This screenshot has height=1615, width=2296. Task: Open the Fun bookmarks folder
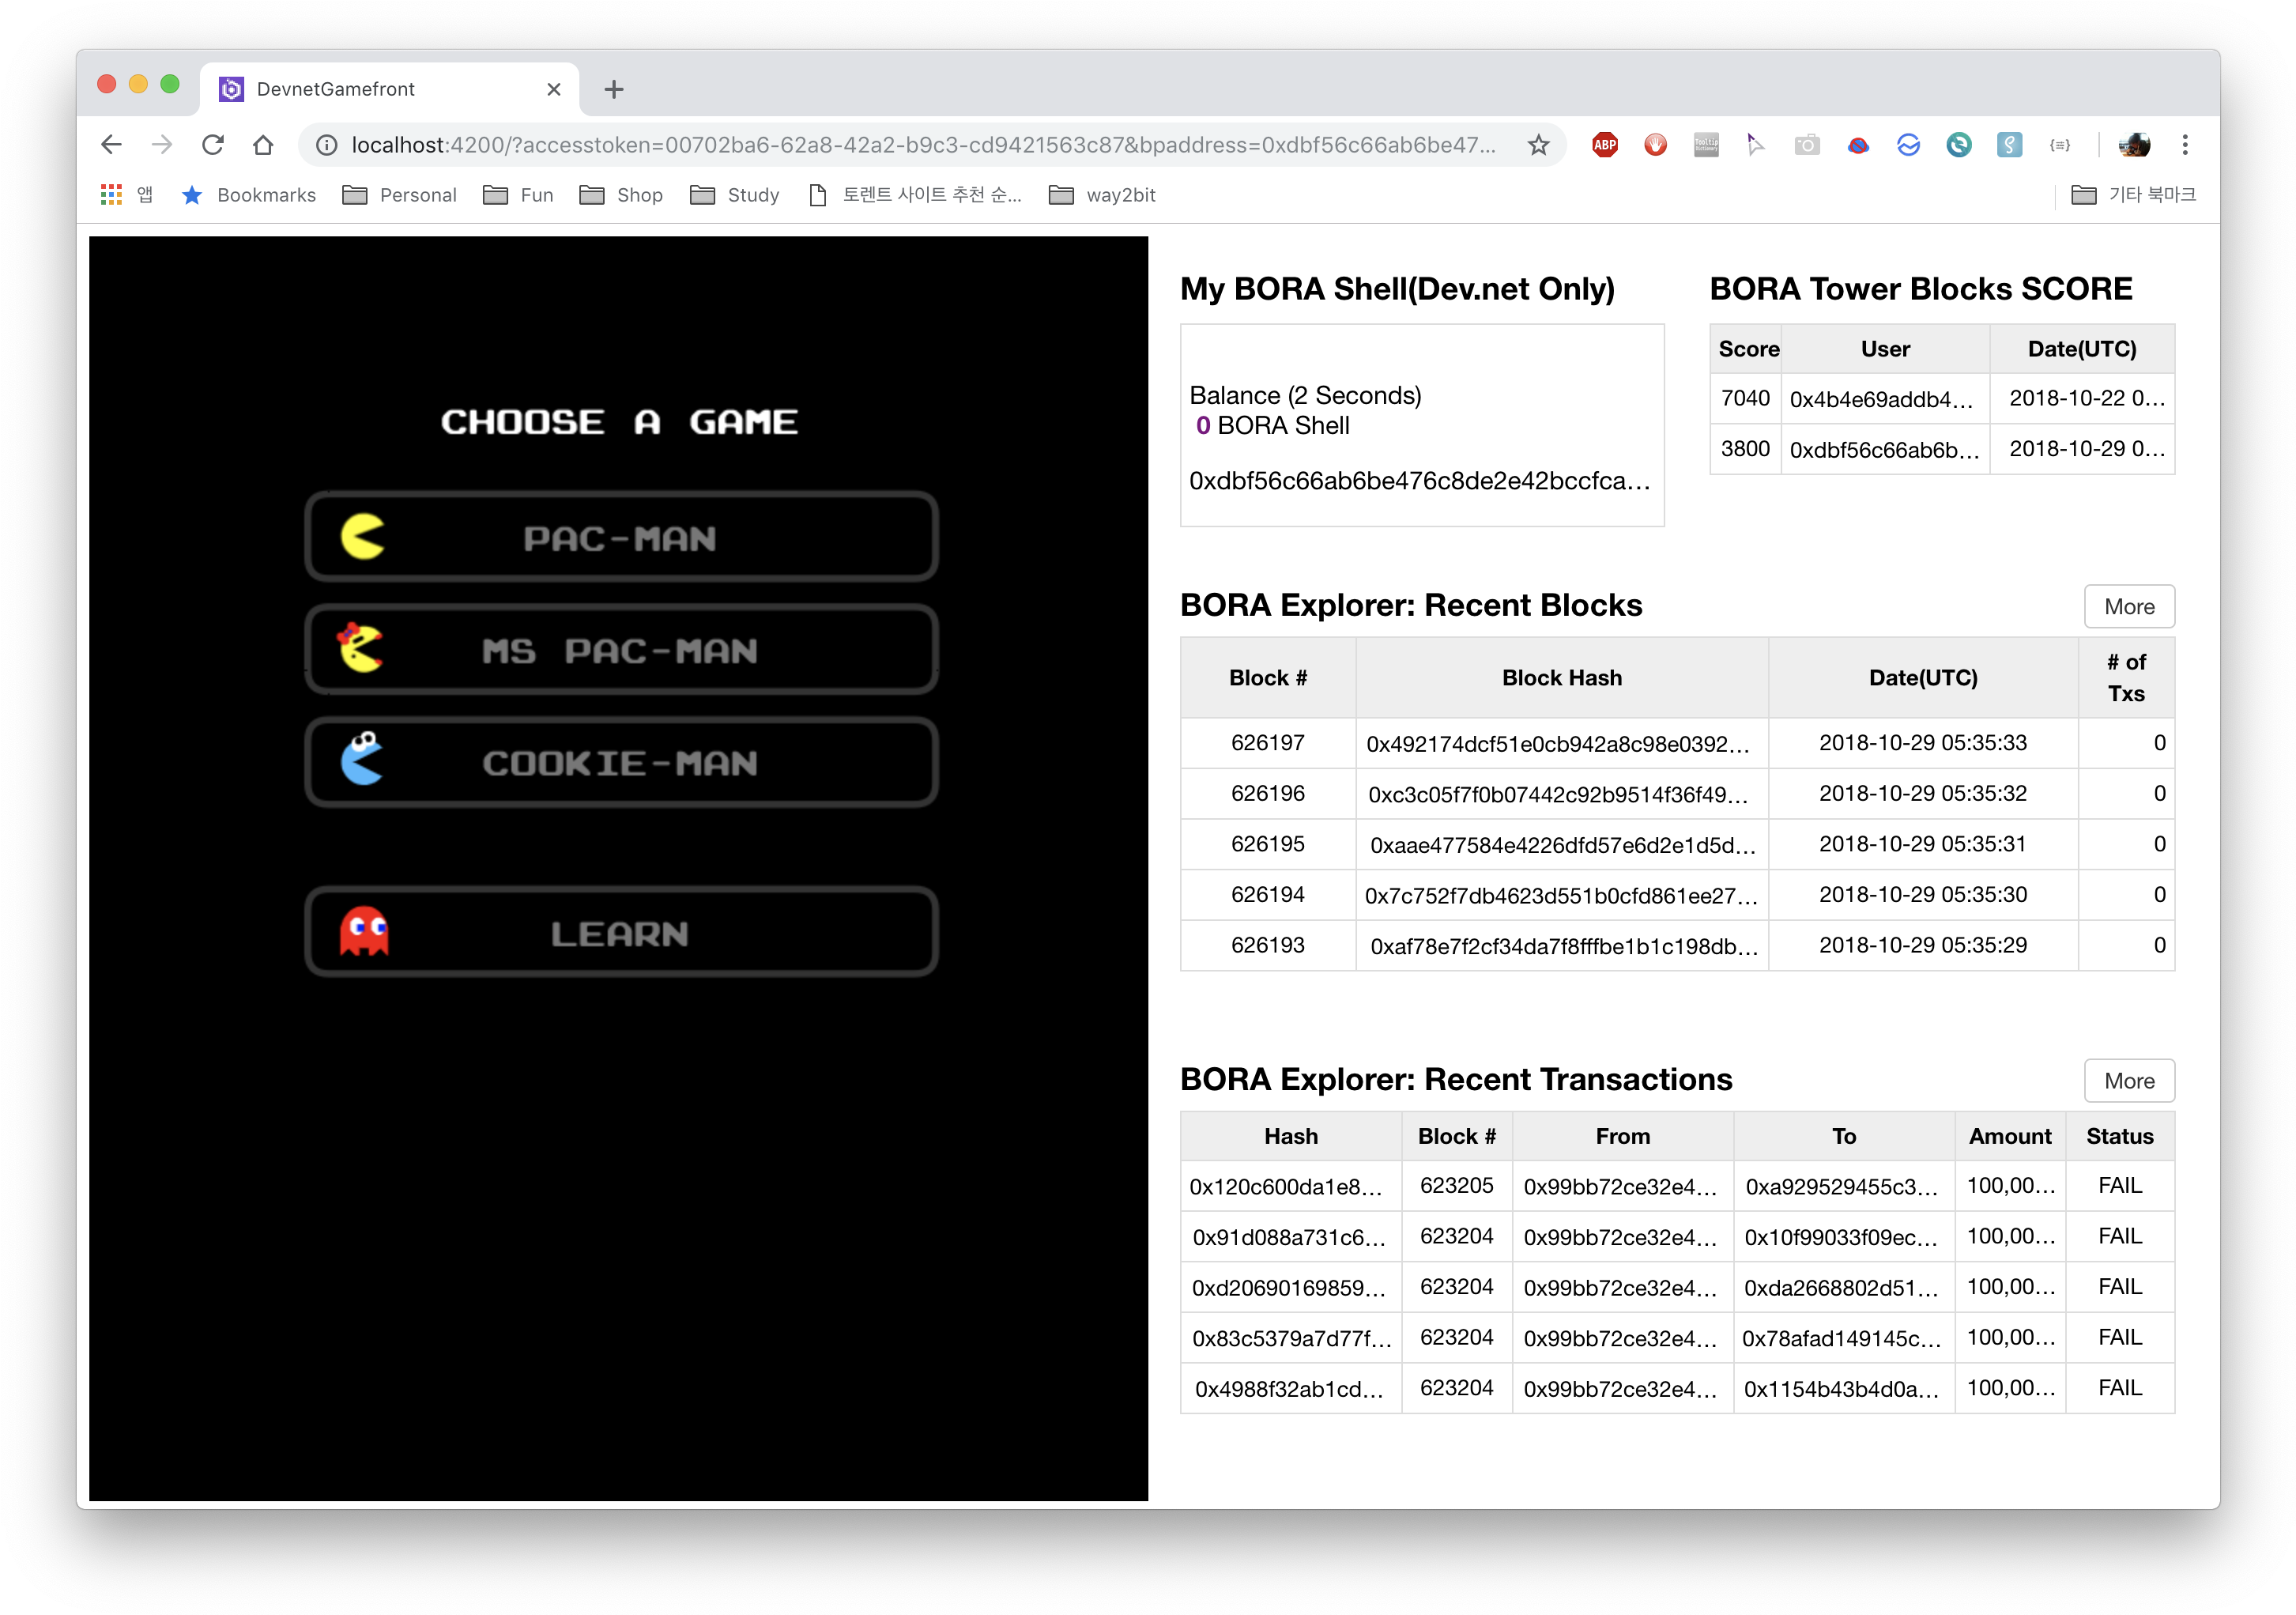(518, 195)
